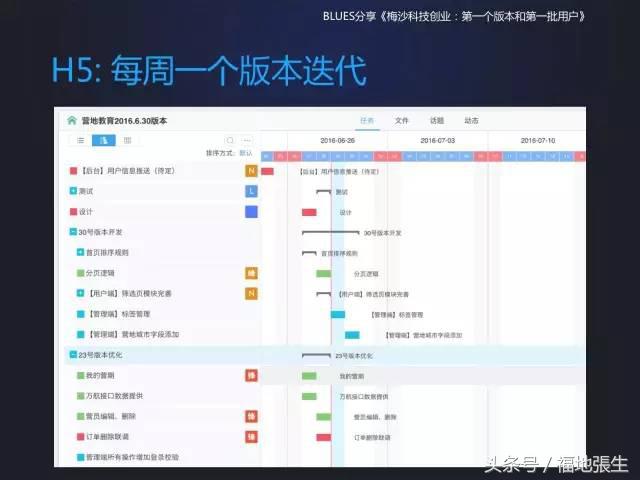
Task: Collapse the 30号版本开发 group
Action: 73,231
